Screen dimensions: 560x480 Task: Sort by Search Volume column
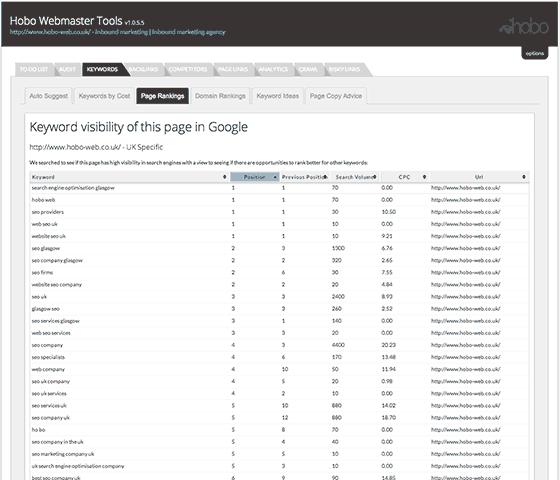pos(356,177)
